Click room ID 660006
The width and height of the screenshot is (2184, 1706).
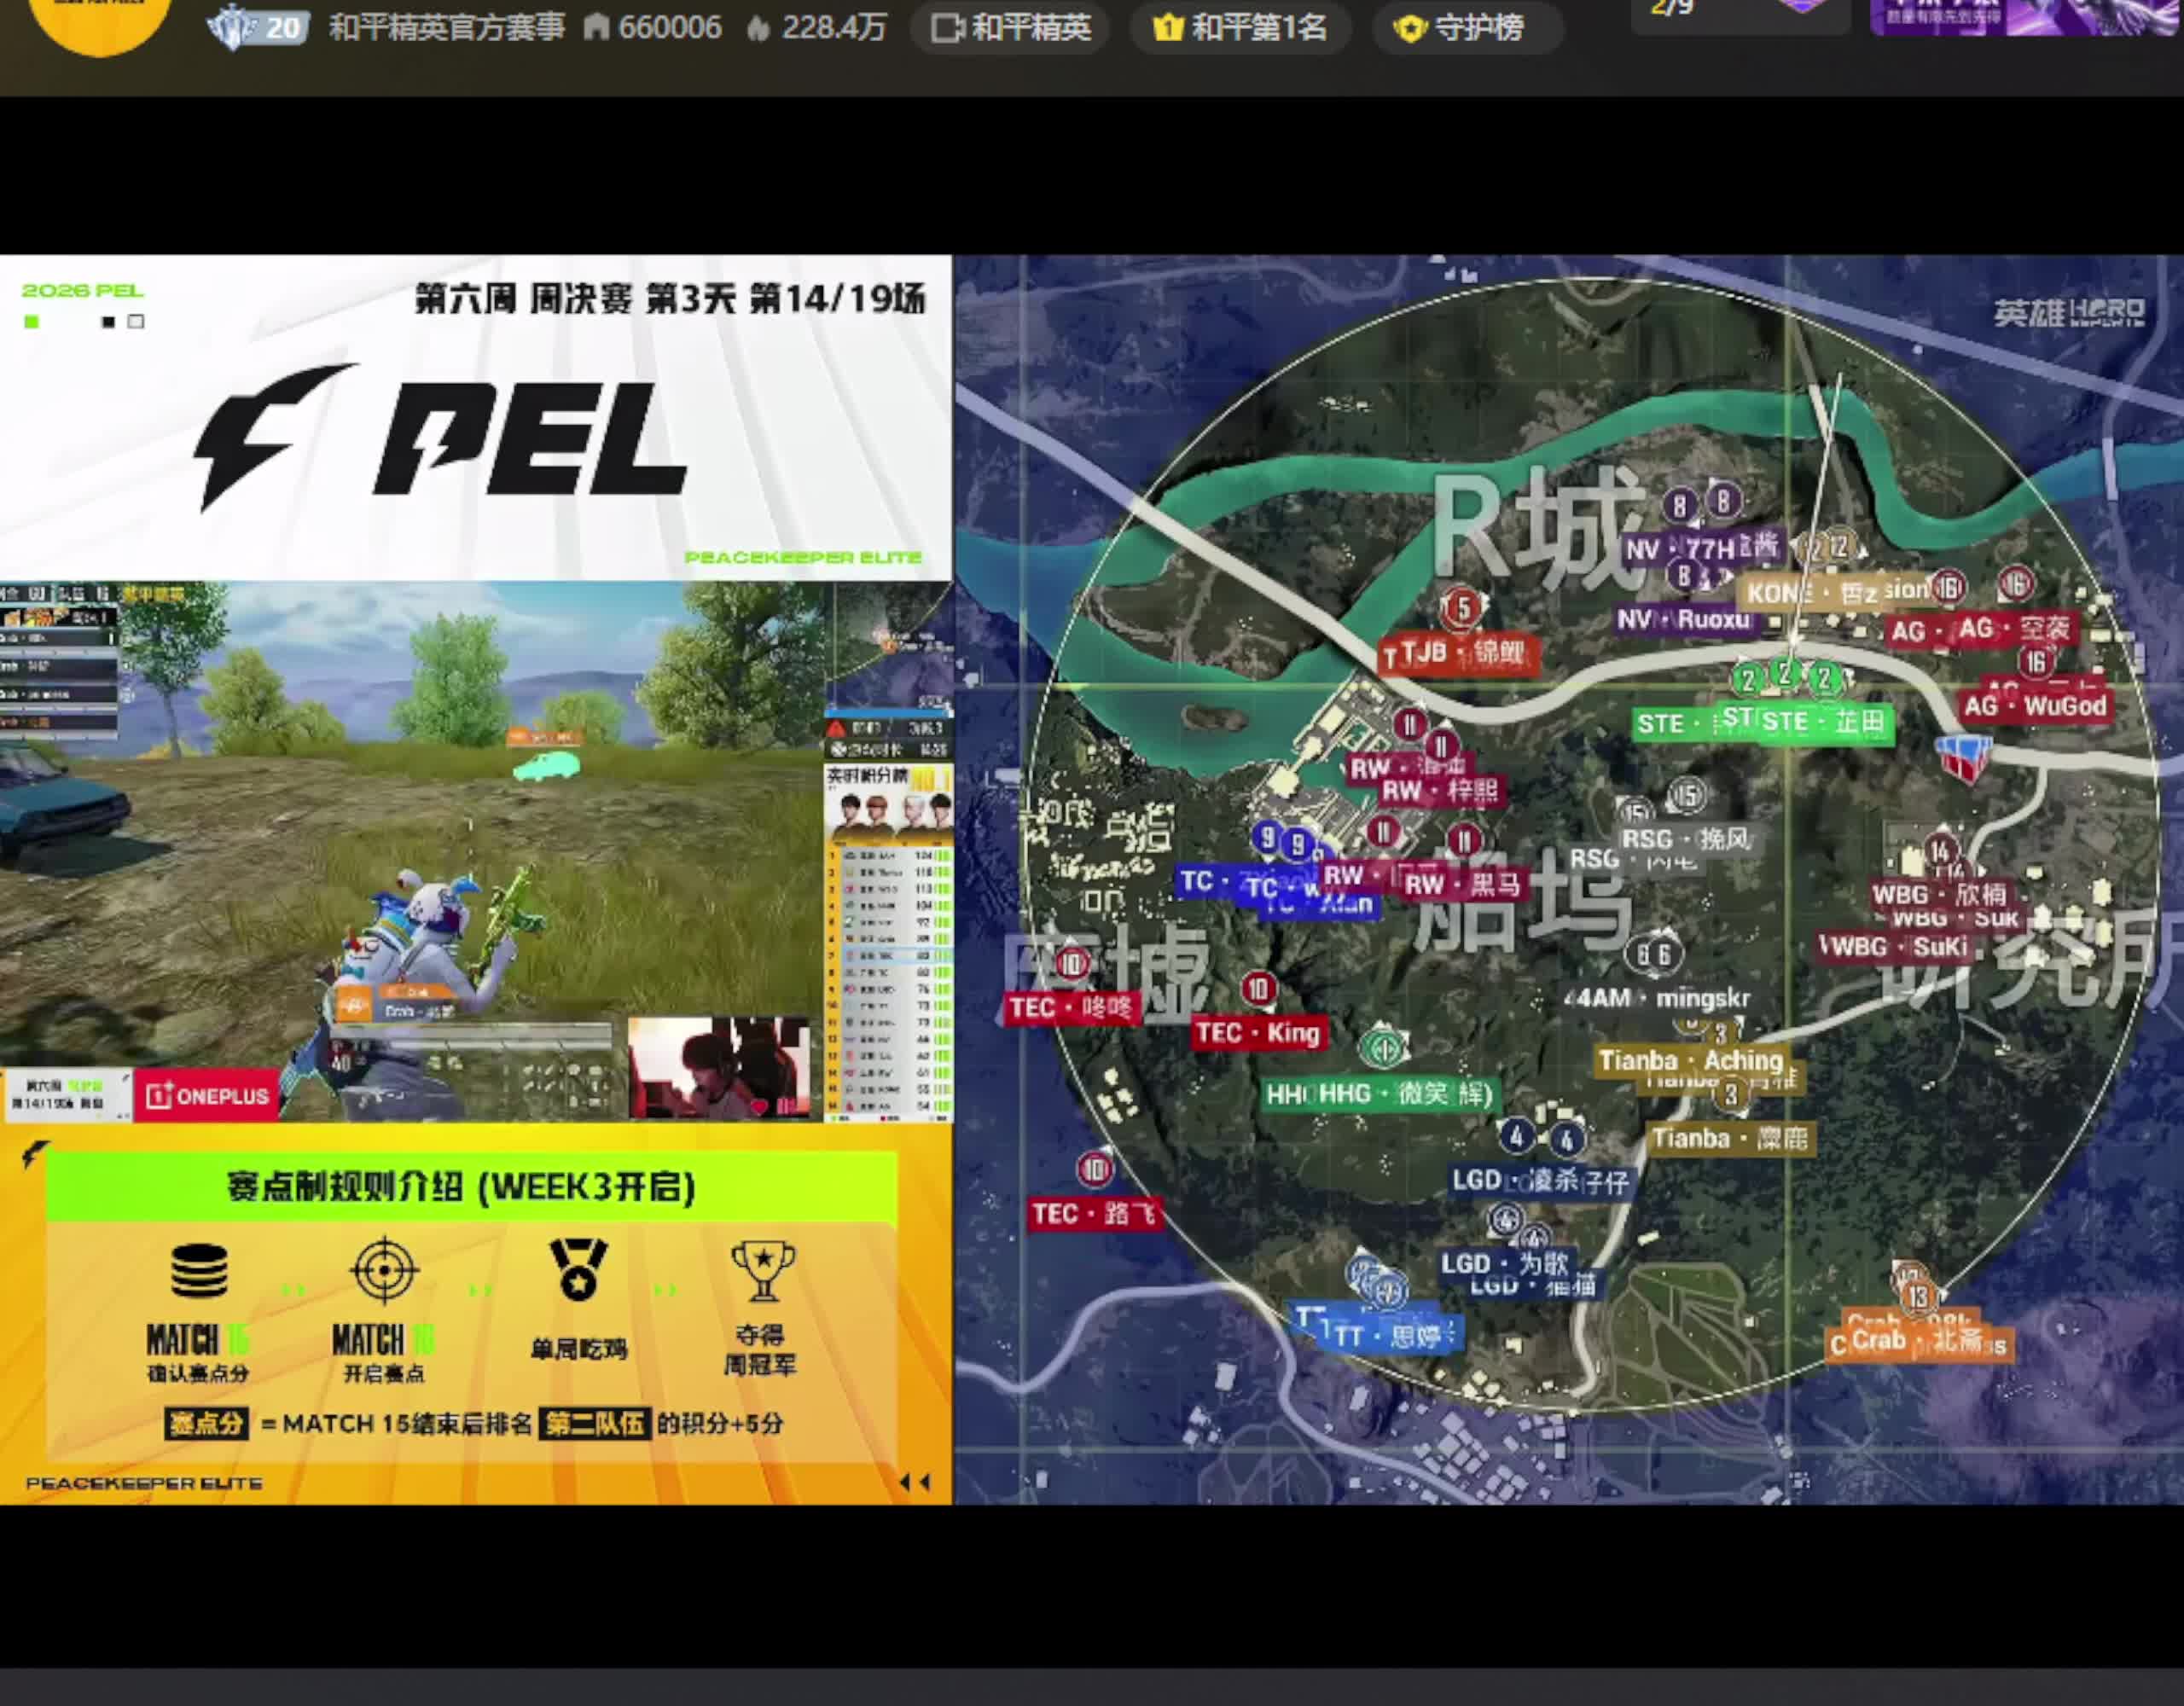click(653, 28)
